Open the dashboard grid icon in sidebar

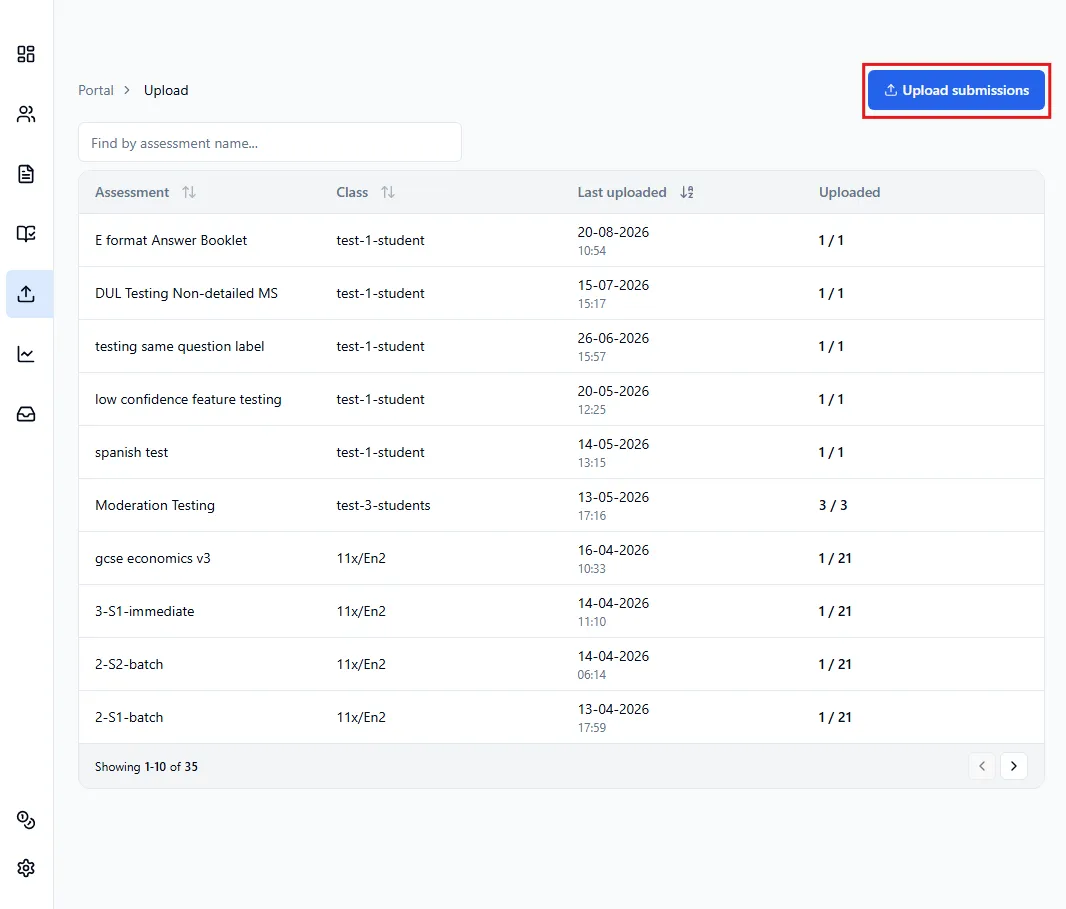(26, 54)
